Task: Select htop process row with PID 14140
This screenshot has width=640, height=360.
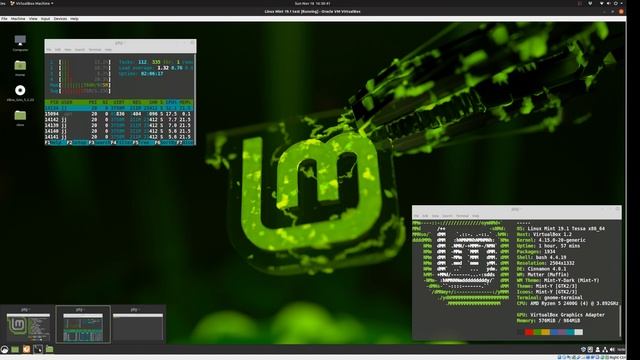Action: (120, 131)
